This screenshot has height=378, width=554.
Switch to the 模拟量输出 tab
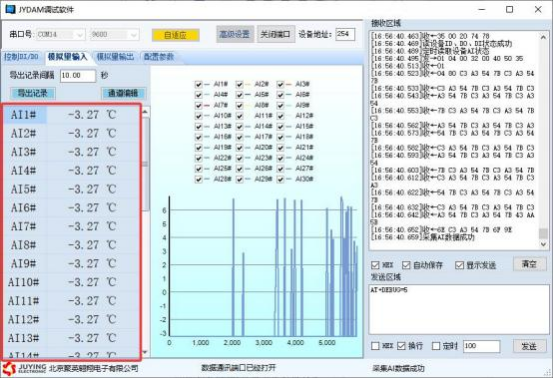click(x=116, y=57)
